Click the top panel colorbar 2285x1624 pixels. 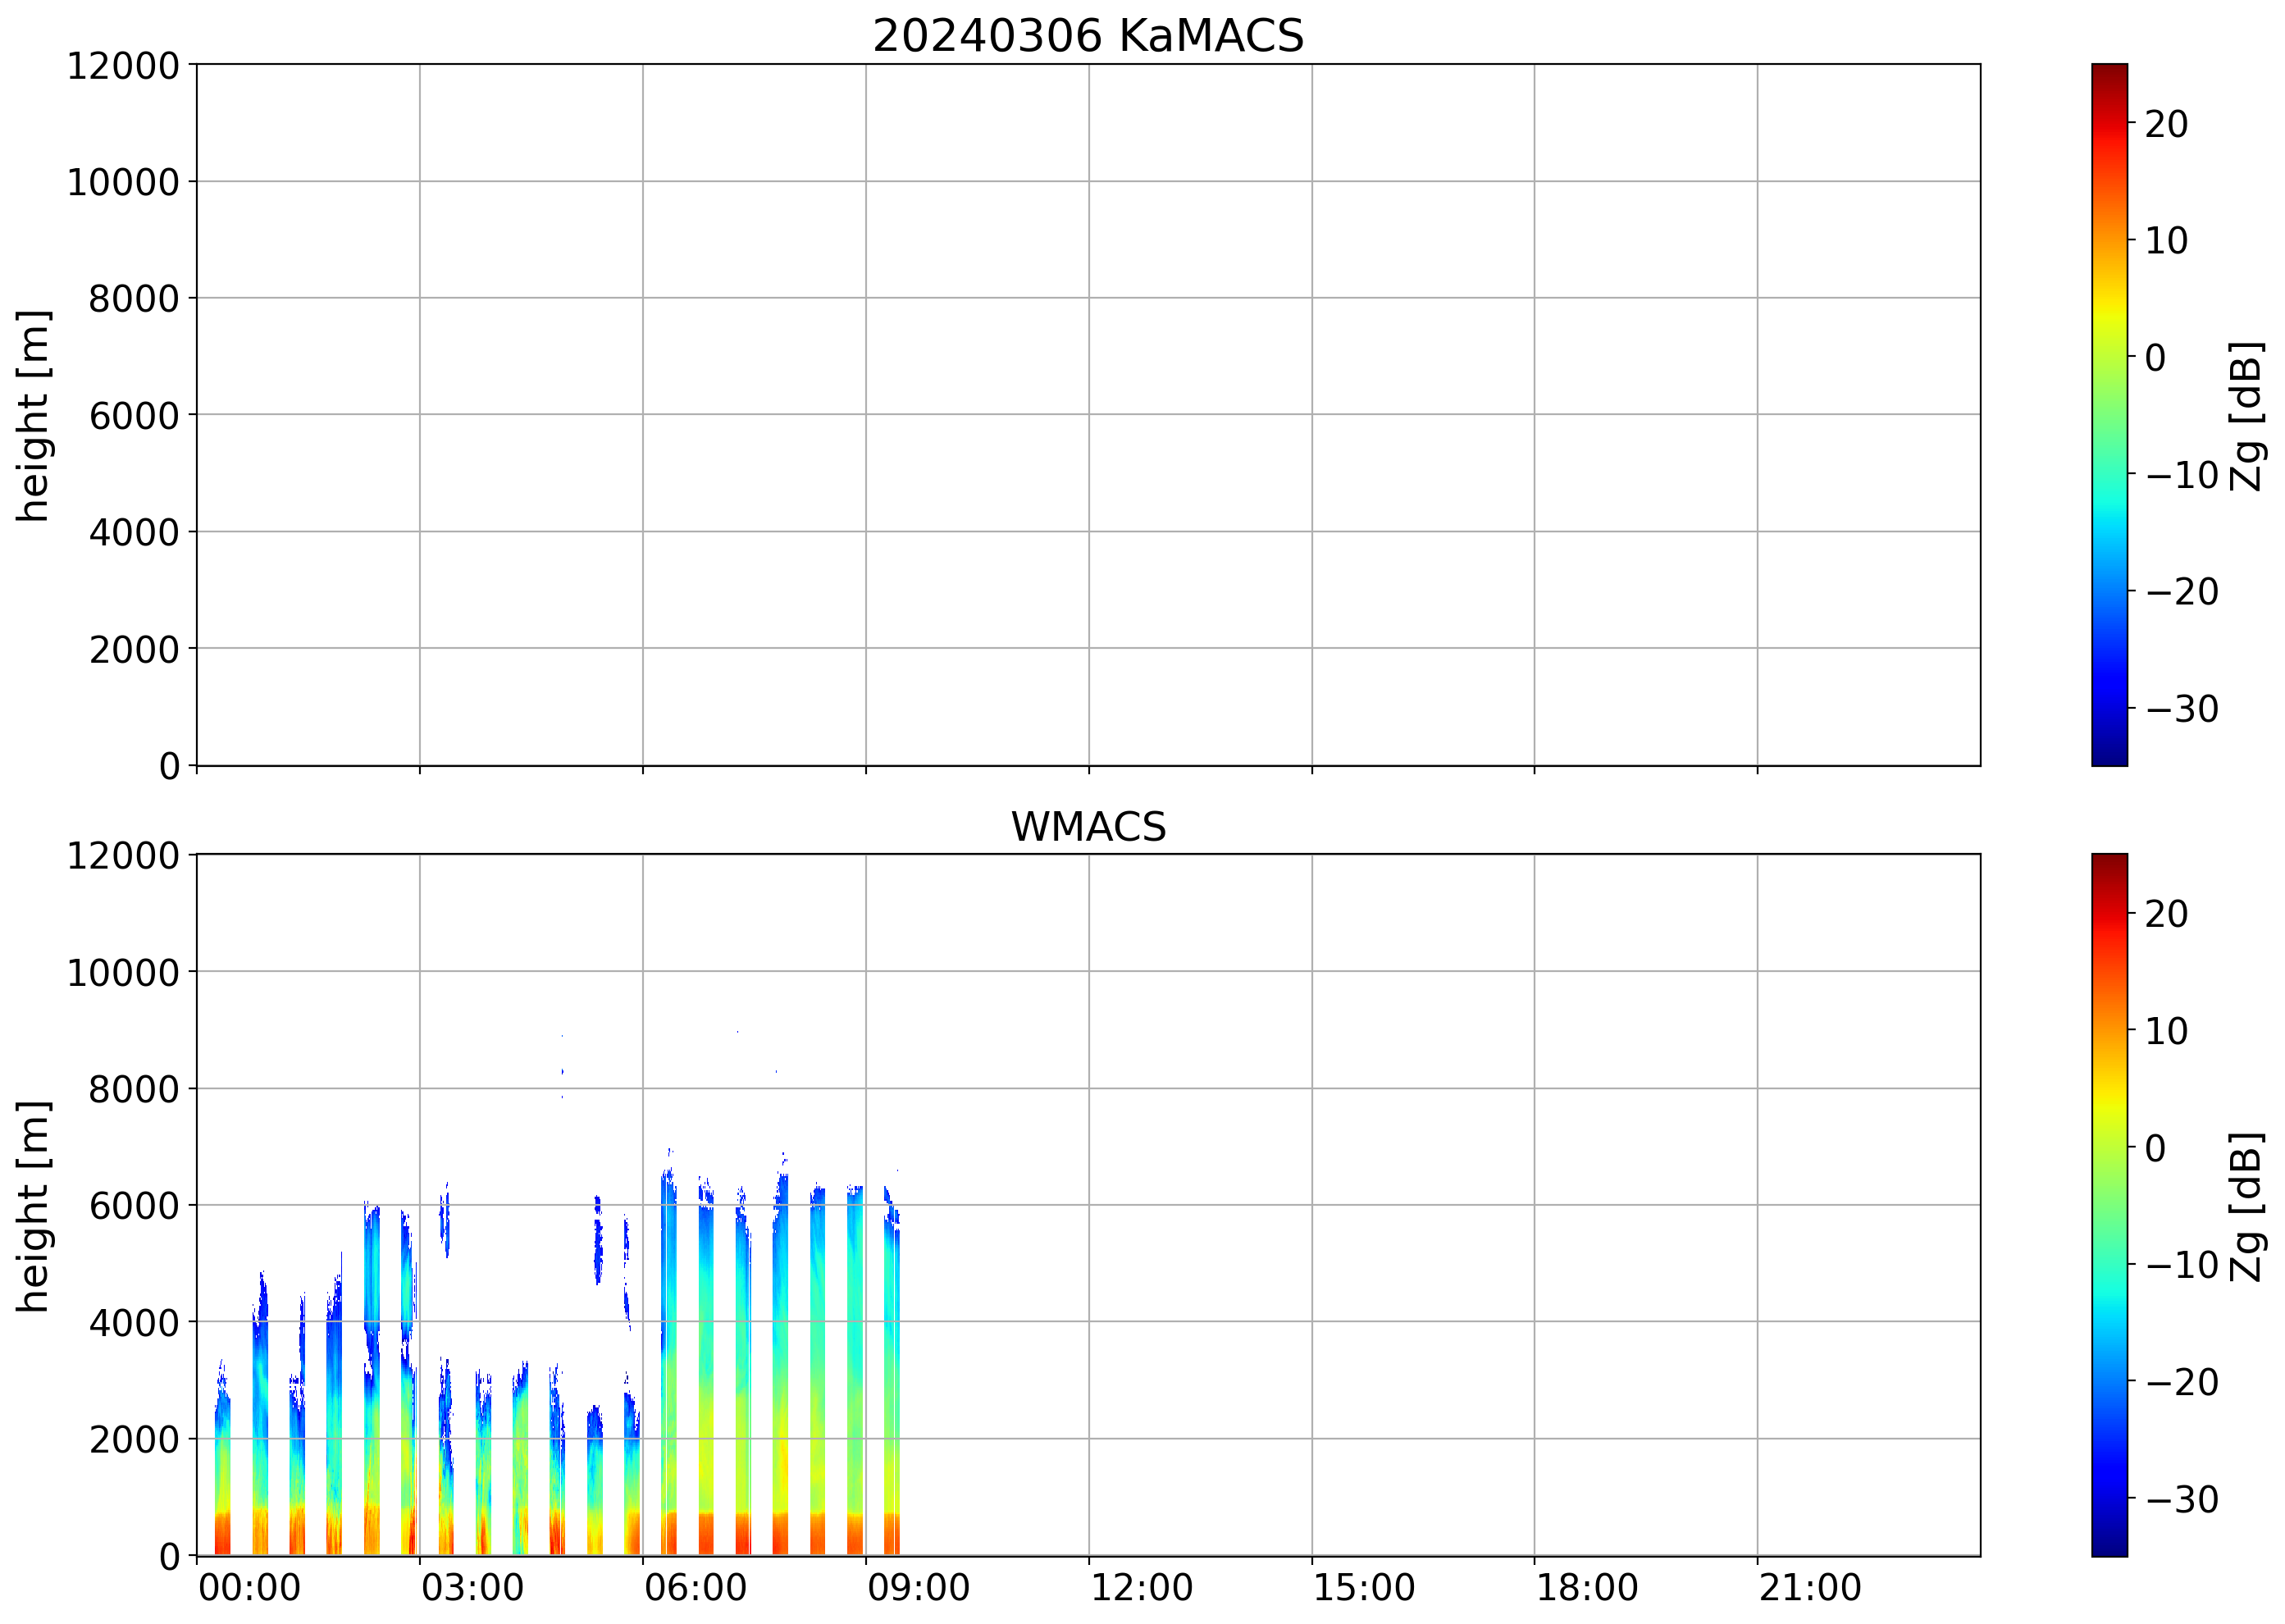(x=2109, y=415)
